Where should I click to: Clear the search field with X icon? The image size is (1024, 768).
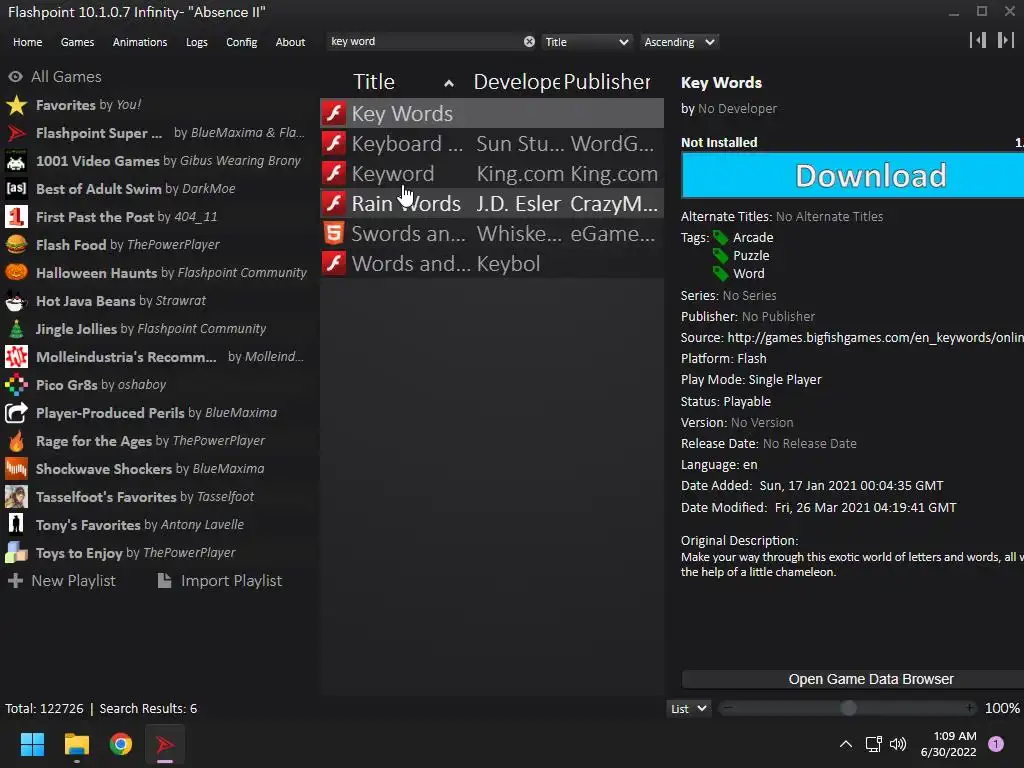click(530, 42)
